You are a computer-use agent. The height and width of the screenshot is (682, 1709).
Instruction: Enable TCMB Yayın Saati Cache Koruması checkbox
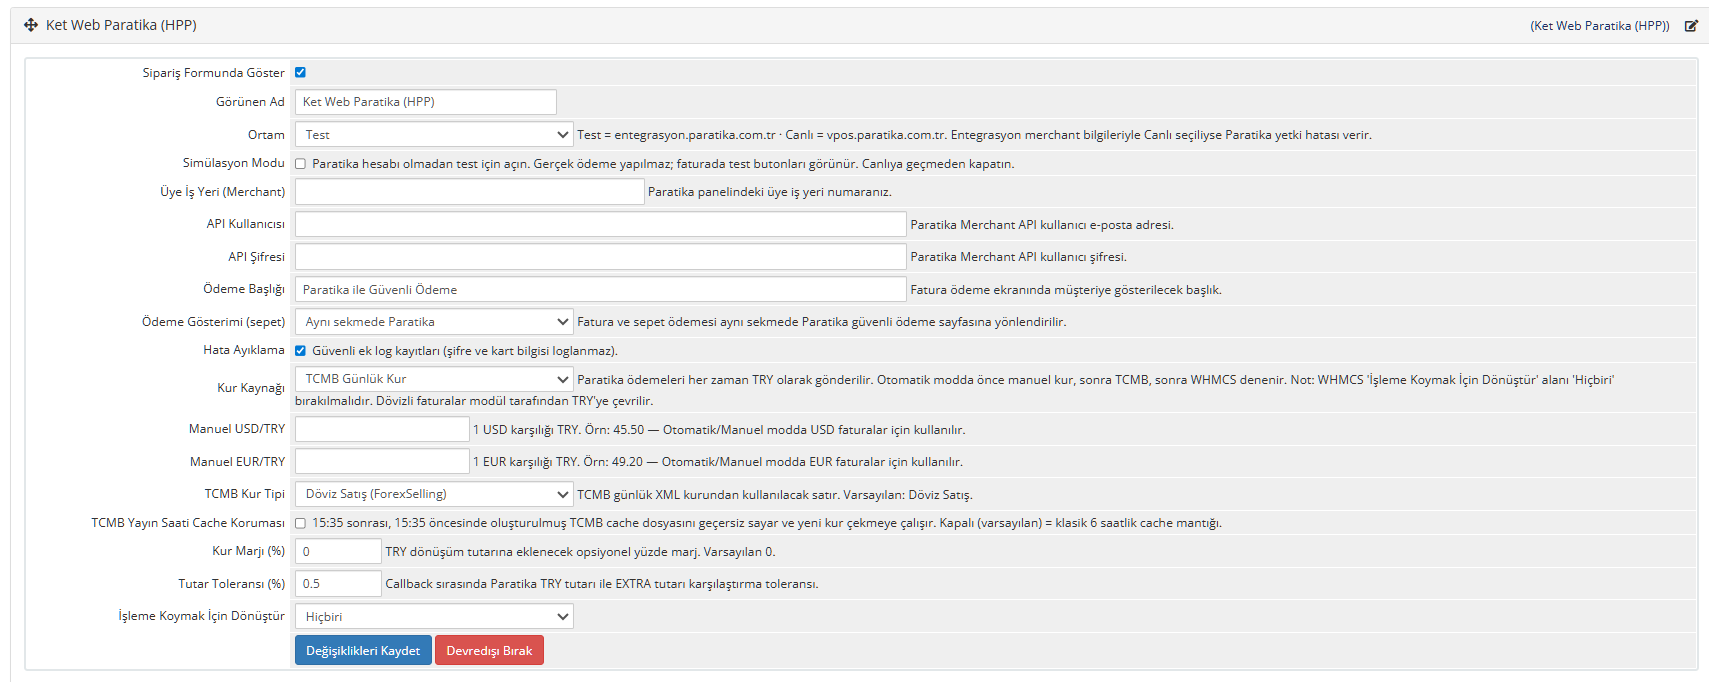point(300,523)
